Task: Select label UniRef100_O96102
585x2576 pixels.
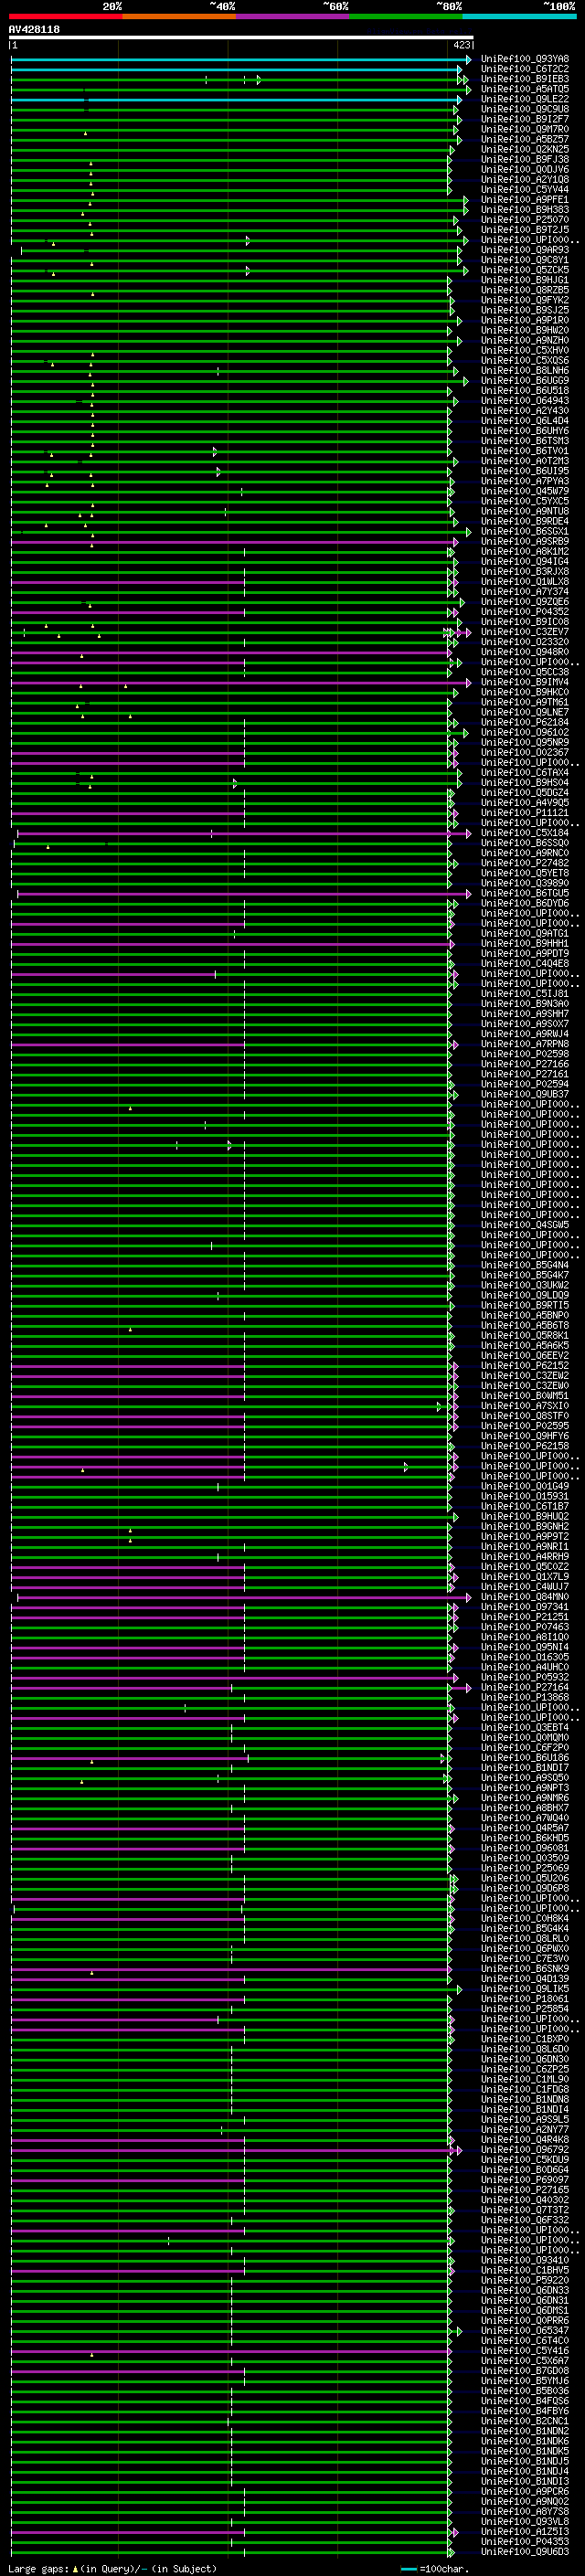Action: (x=525, y=732)
